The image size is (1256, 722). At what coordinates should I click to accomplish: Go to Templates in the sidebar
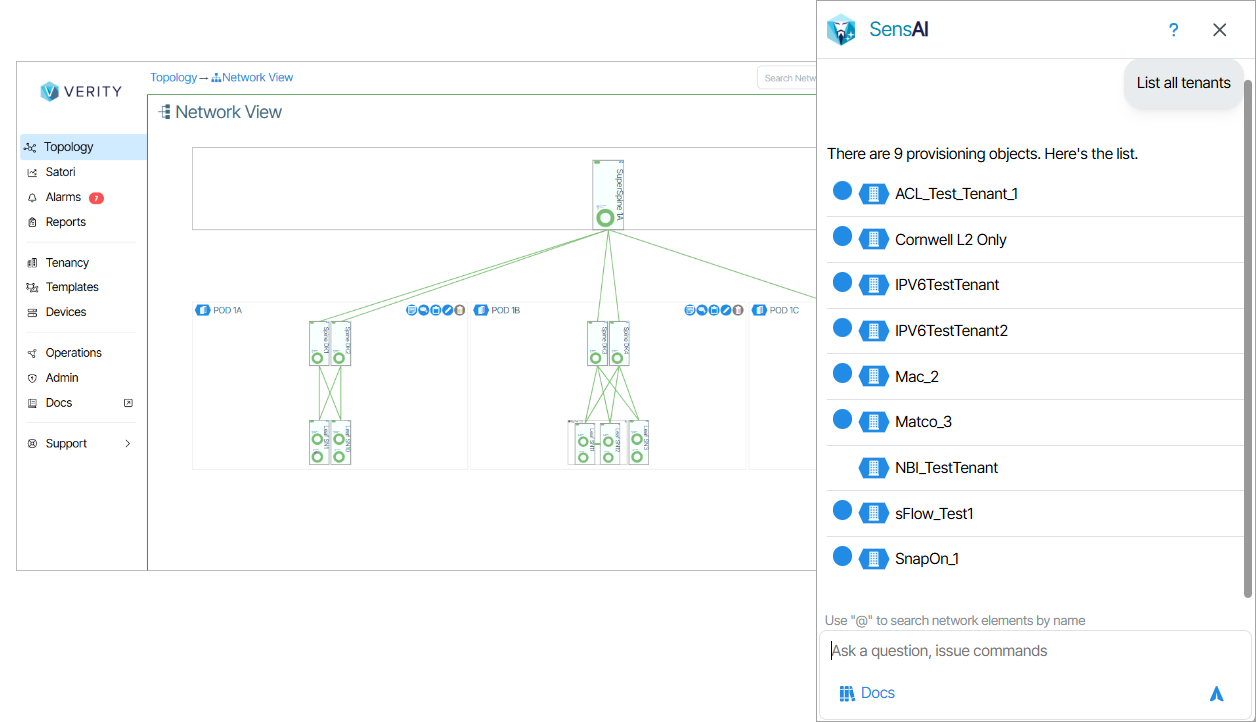tap(72, 288)
